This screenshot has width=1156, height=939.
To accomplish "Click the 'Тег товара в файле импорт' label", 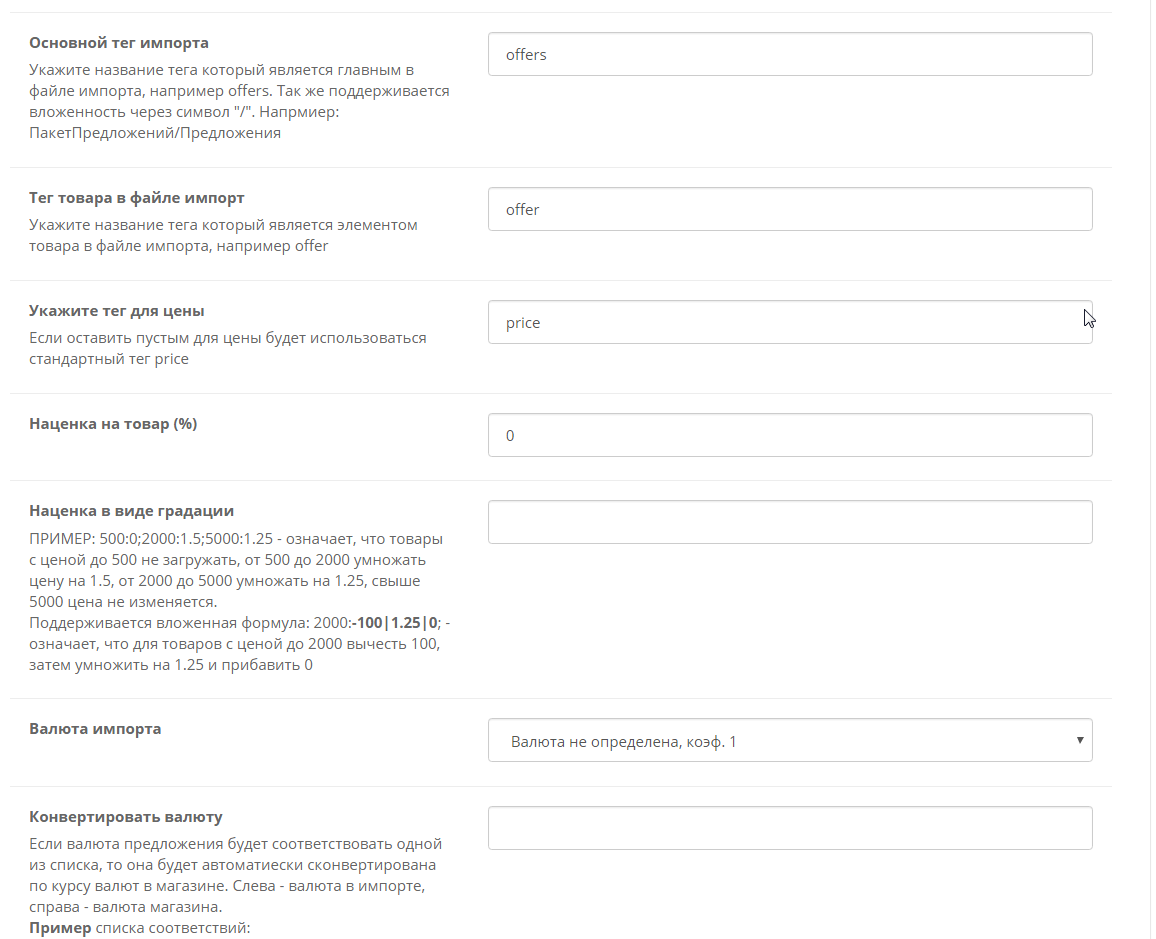I will 136,198.
